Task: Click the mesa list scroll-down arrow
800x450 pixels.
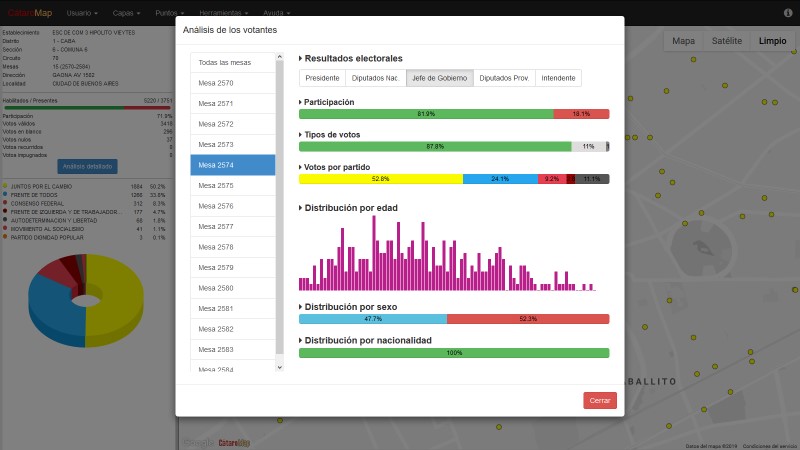Action: click(280, 367)
